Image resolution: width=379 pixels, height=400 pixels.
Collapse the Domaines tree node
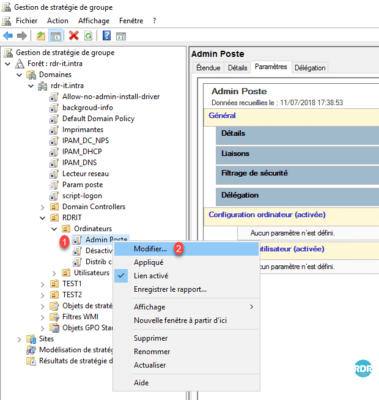[x=19, y=75]
